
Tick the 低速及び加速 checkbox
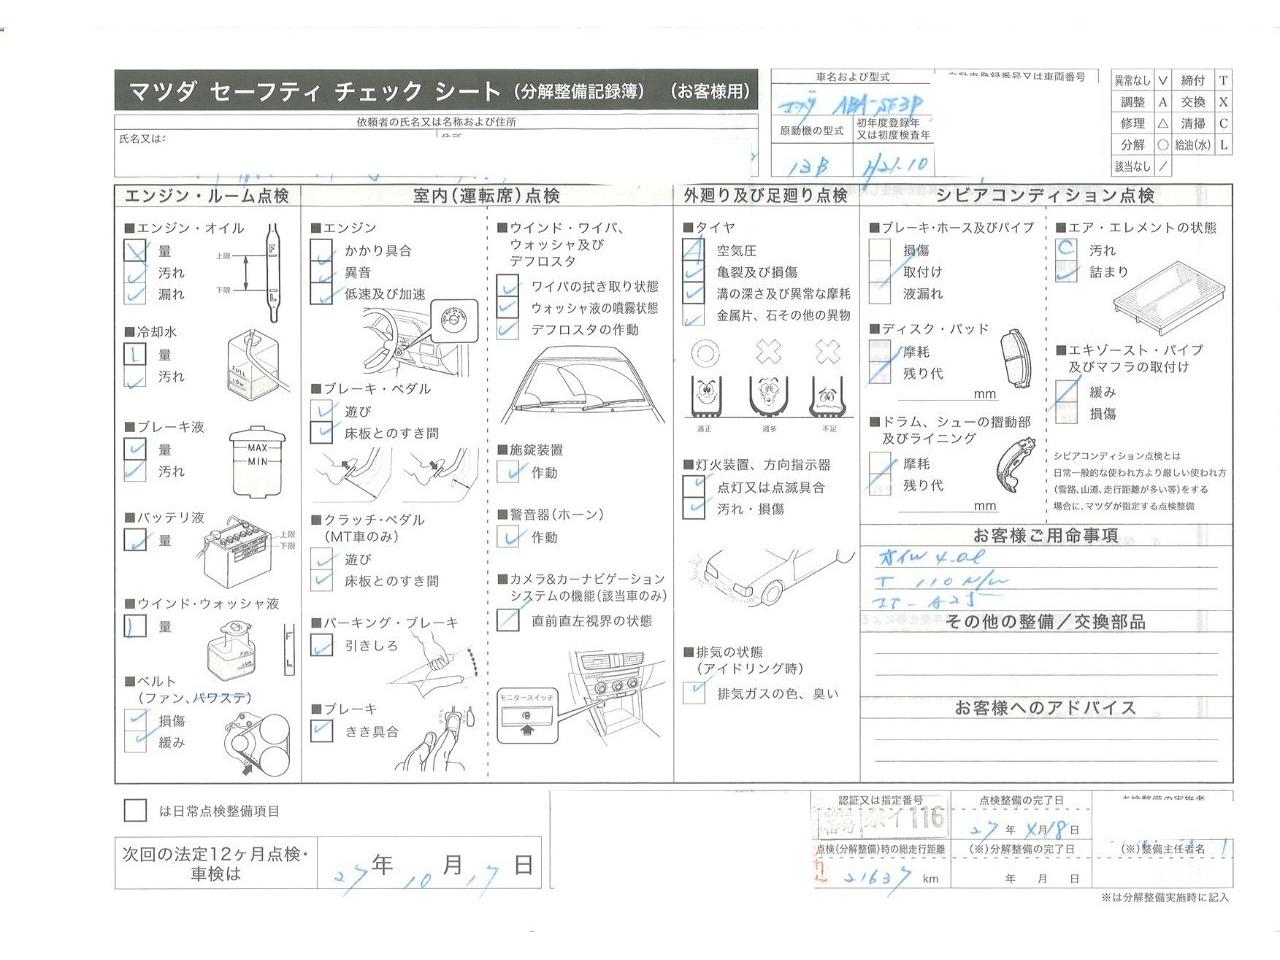click(x=322, y=294)
